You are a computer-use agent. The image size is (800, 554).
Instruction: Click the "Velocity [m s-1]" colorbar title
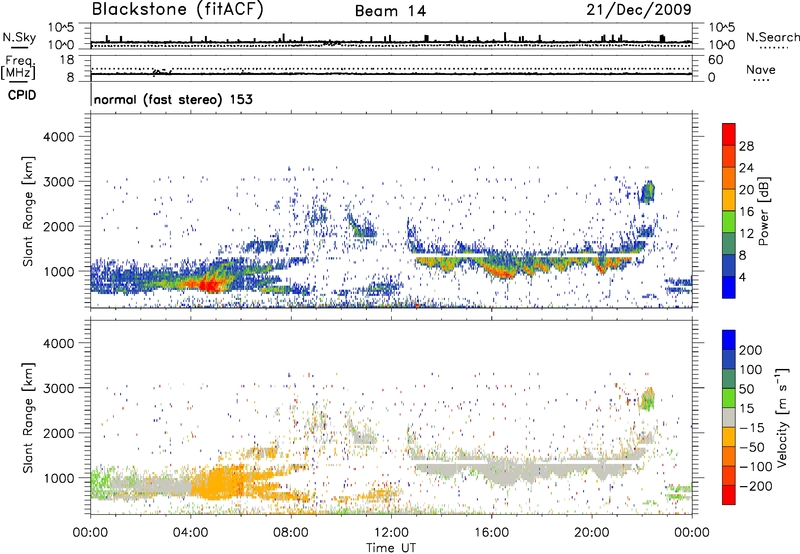tap(782, 417)
